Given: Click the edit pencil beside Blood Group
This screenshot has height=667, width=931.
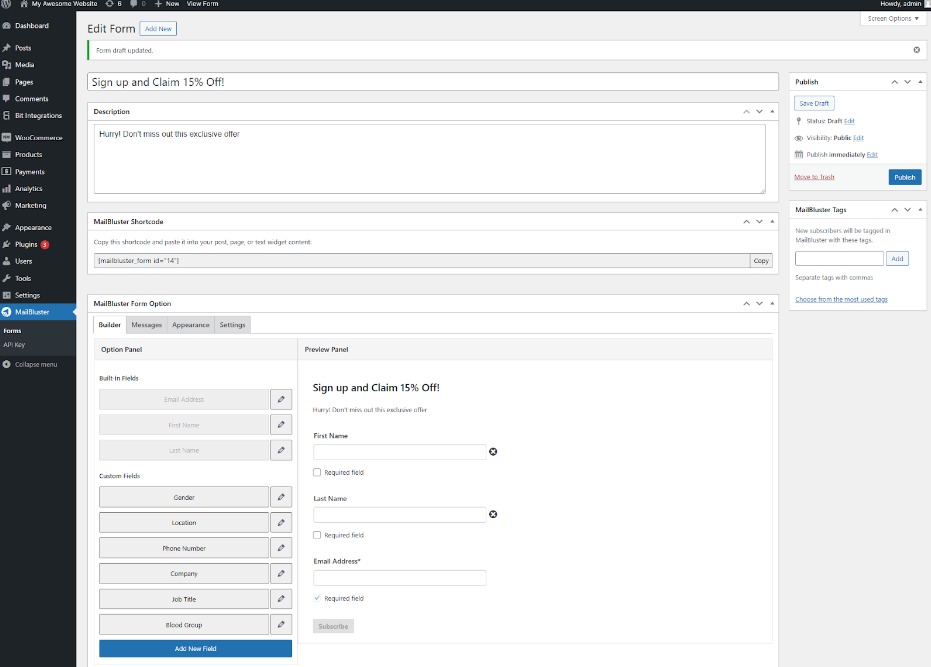Looking at the screenshot, I should tap(281, 625).
